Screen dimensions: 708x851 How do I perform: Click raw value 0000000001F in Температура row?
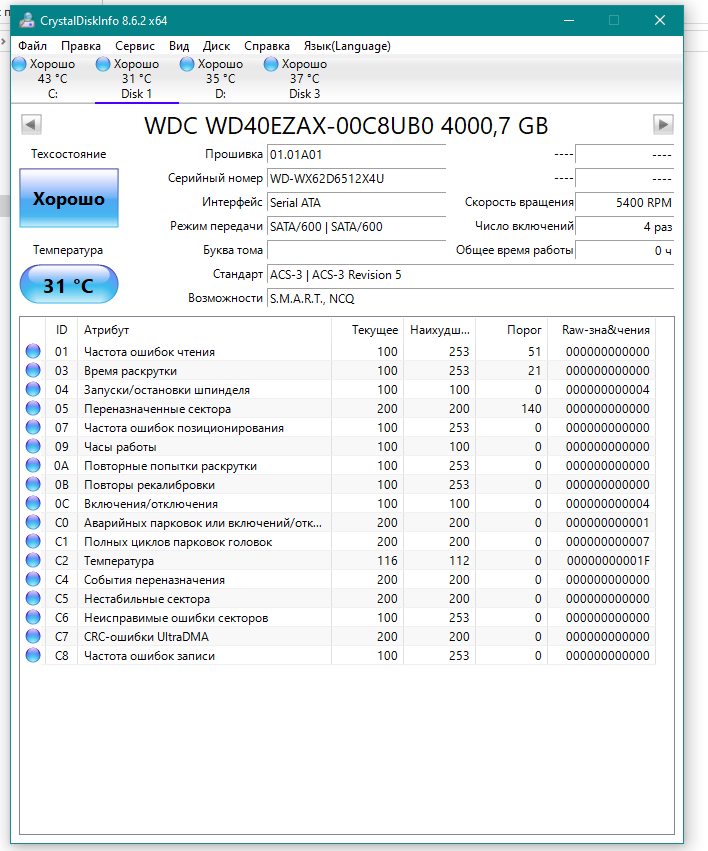(x=608, y=561)
